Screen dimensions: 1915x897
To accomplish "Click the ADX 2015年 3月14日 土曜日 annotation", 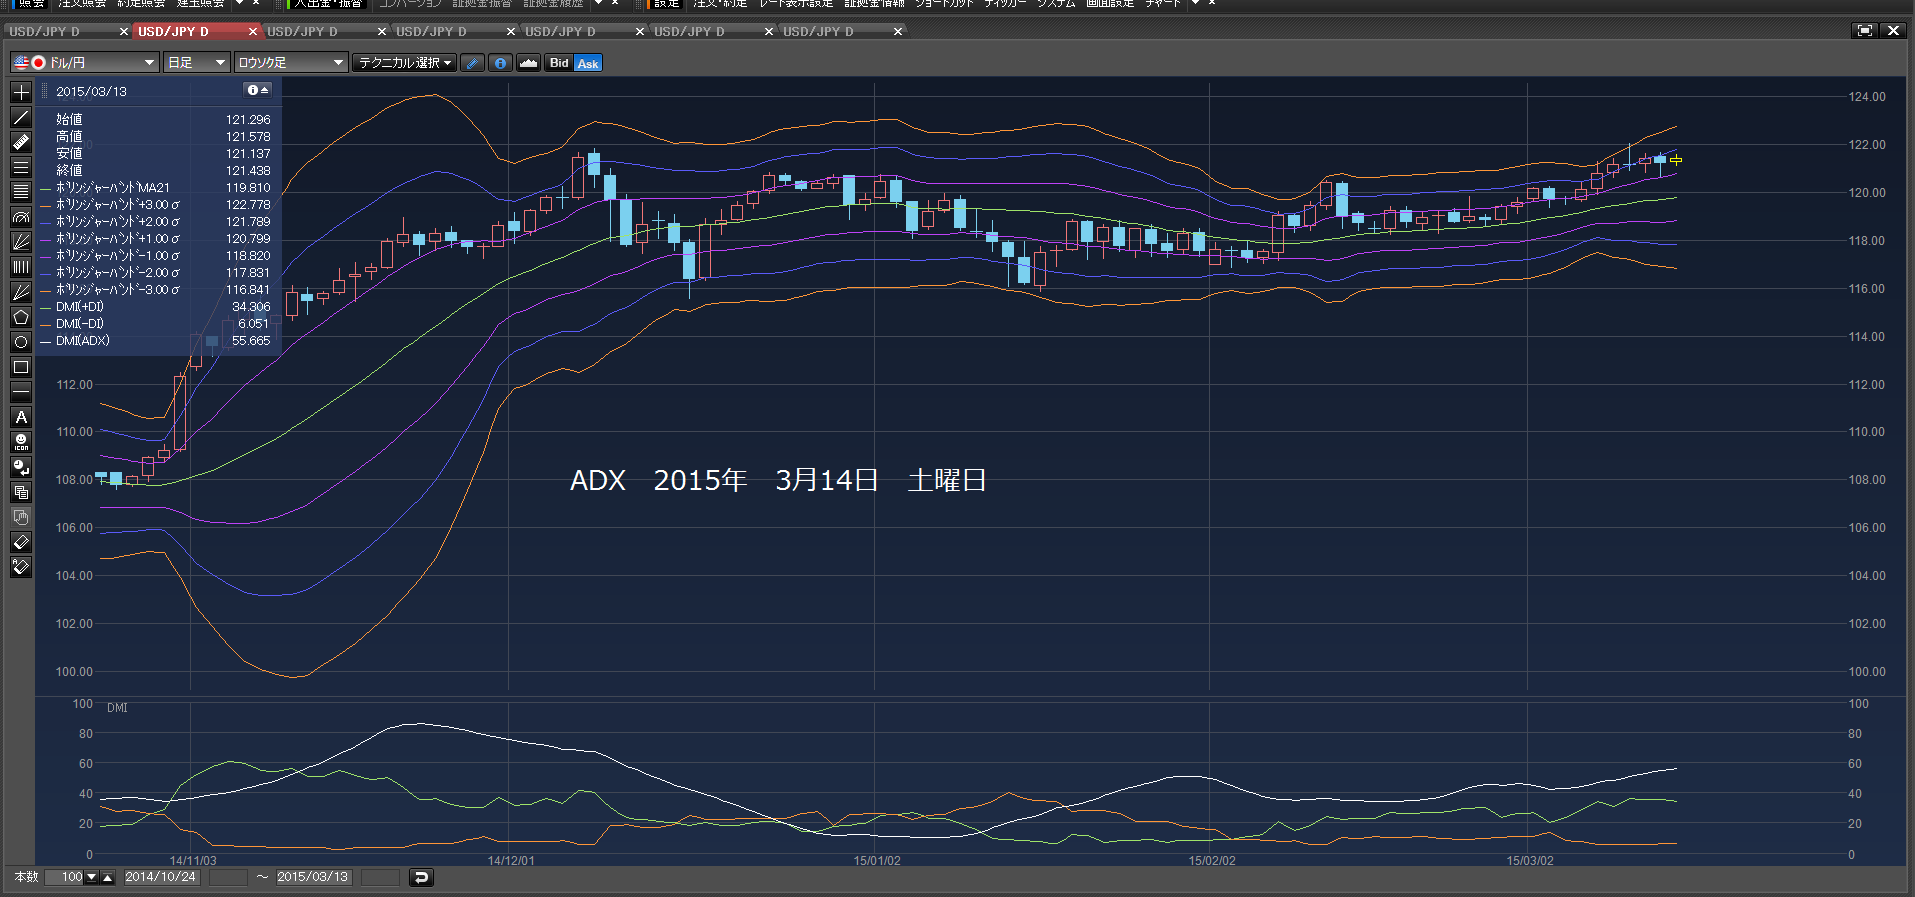I will tap(778, 480).
